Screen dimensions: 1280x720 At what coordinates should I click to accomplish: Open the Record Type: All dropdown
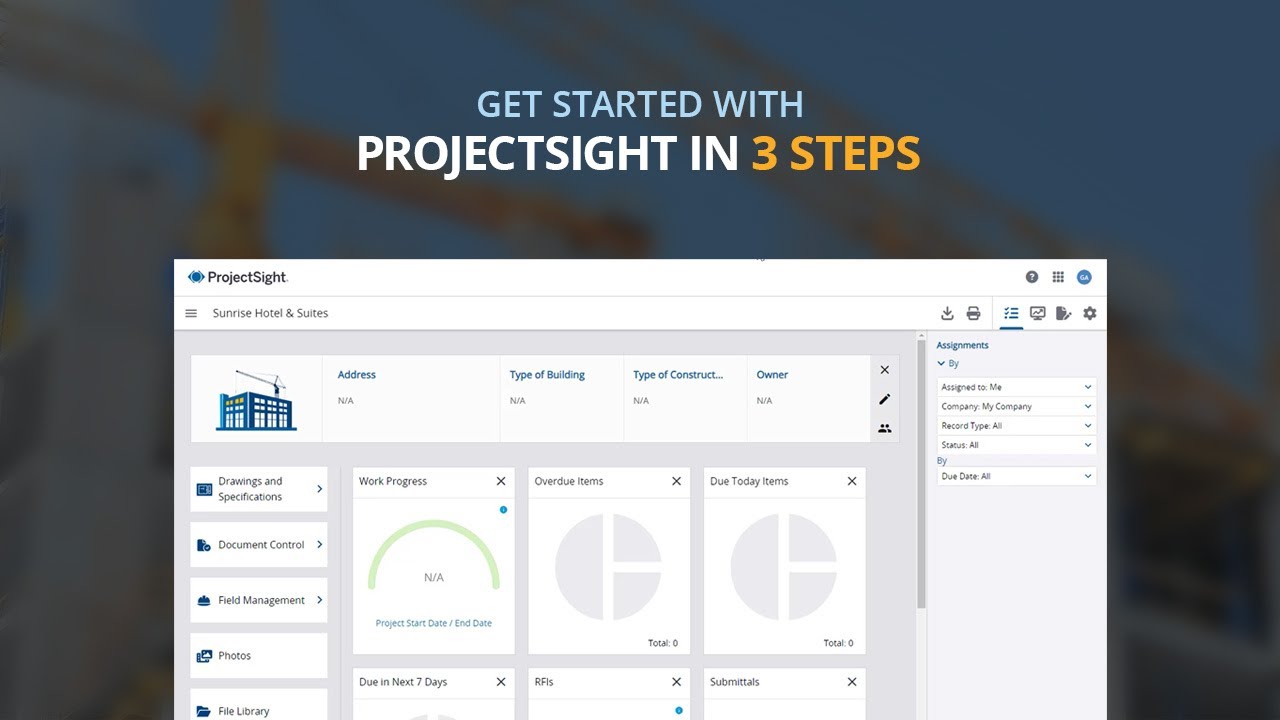[1016, 426]
